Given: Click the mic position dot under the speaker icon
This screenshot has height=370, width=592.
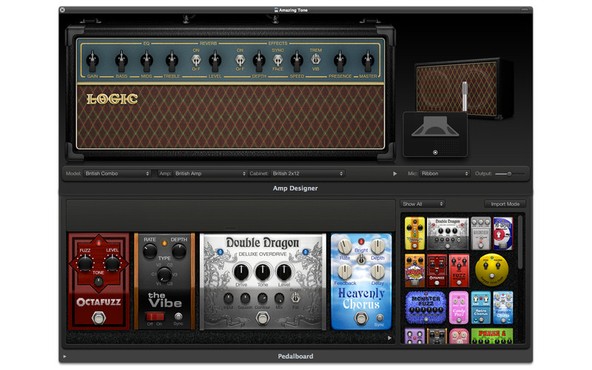Looking at the screenshot, I should pyautogui.click(x=435, y=153).
